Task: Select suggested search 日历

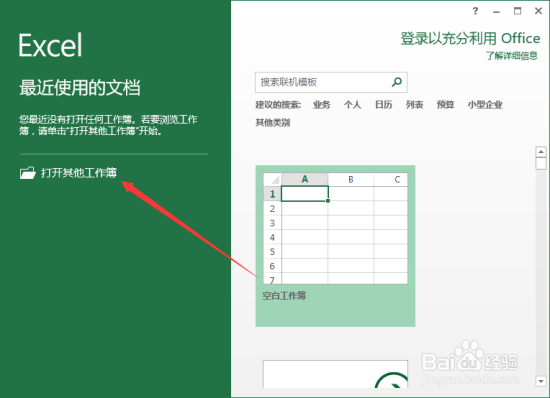Action: (x=383, y=104)
